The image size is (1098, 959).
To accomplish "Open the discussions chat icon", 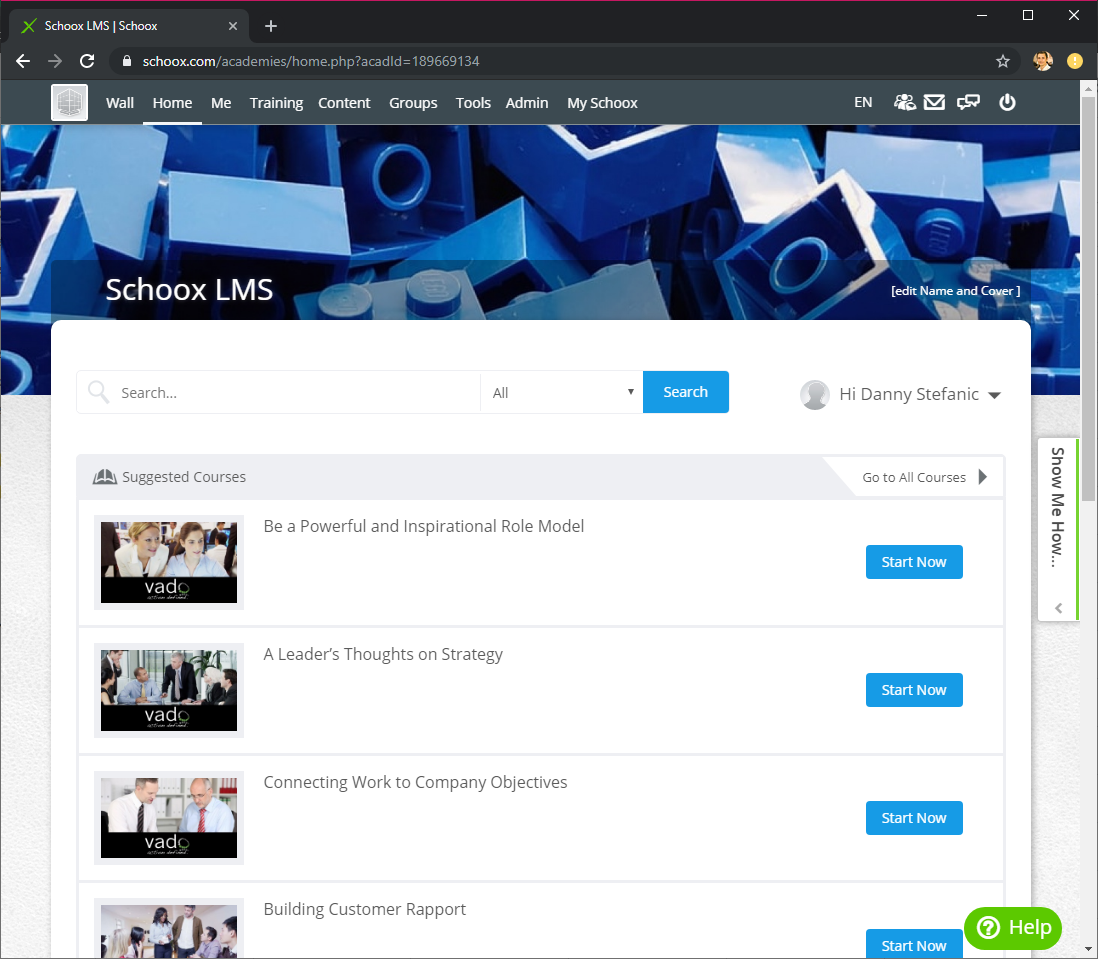I will click(968, 102).
